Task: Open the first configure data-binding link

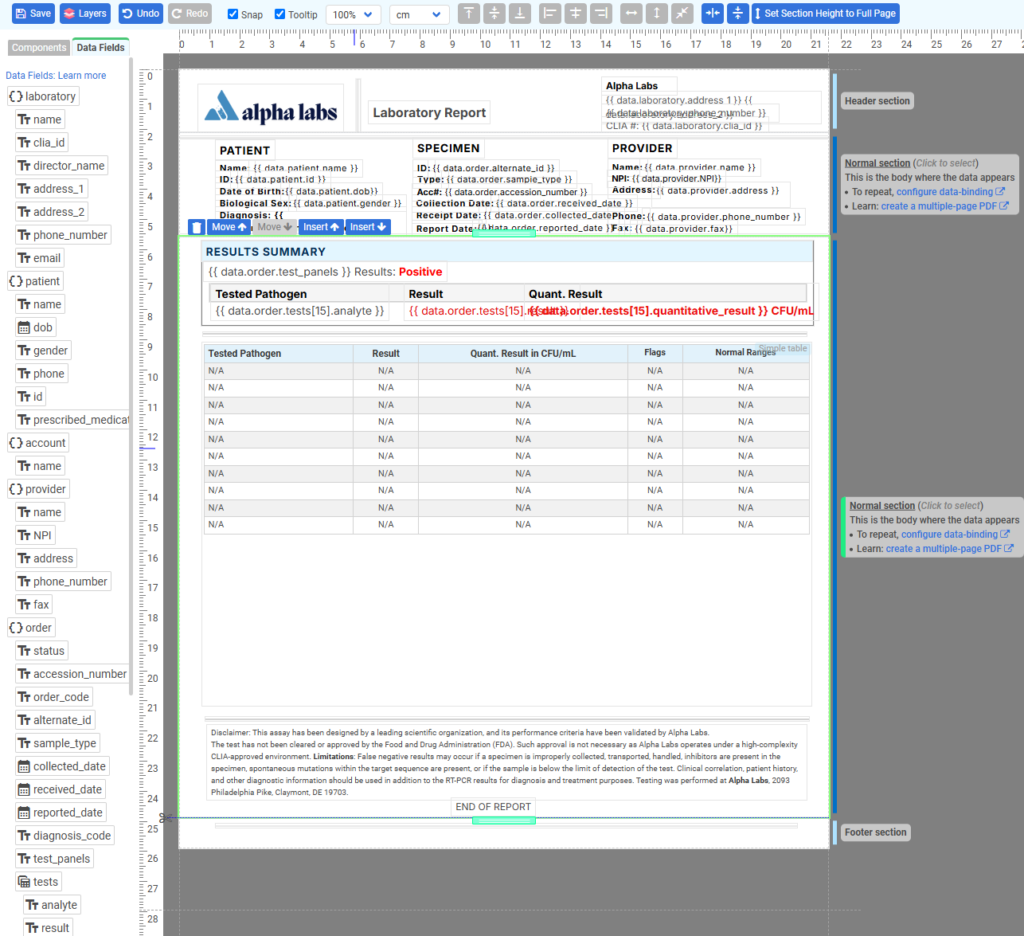Action: click(x=950, y=192)
